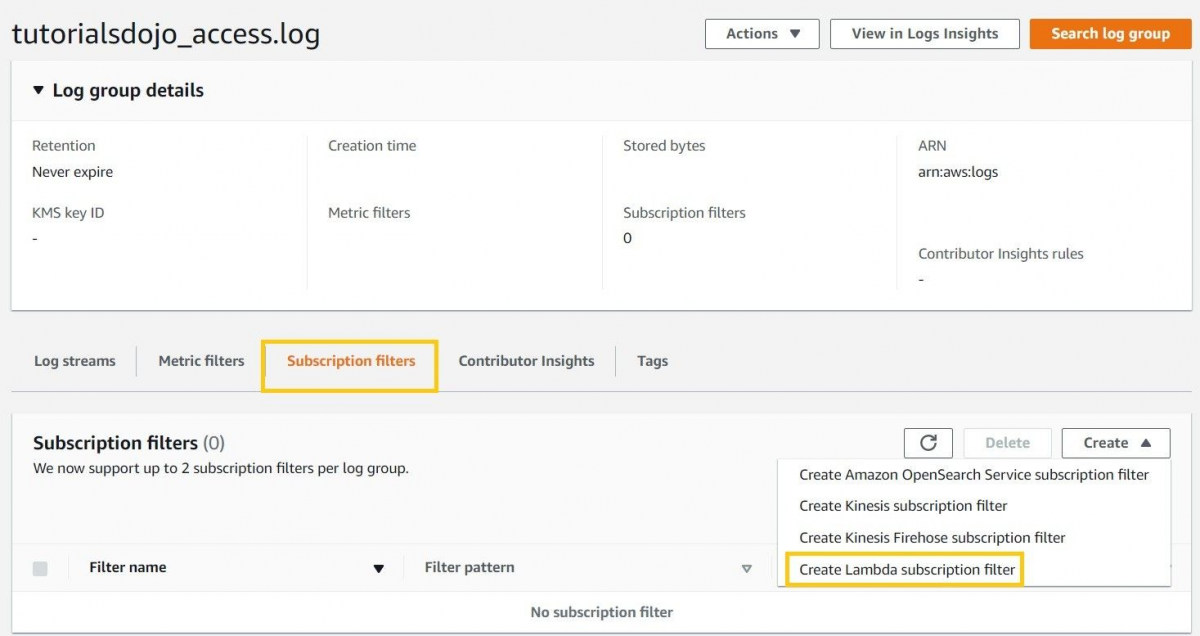Sort by Filter pattern arrow icon
The height and width of the screenshot is (636, 1200).
(746, 569)
